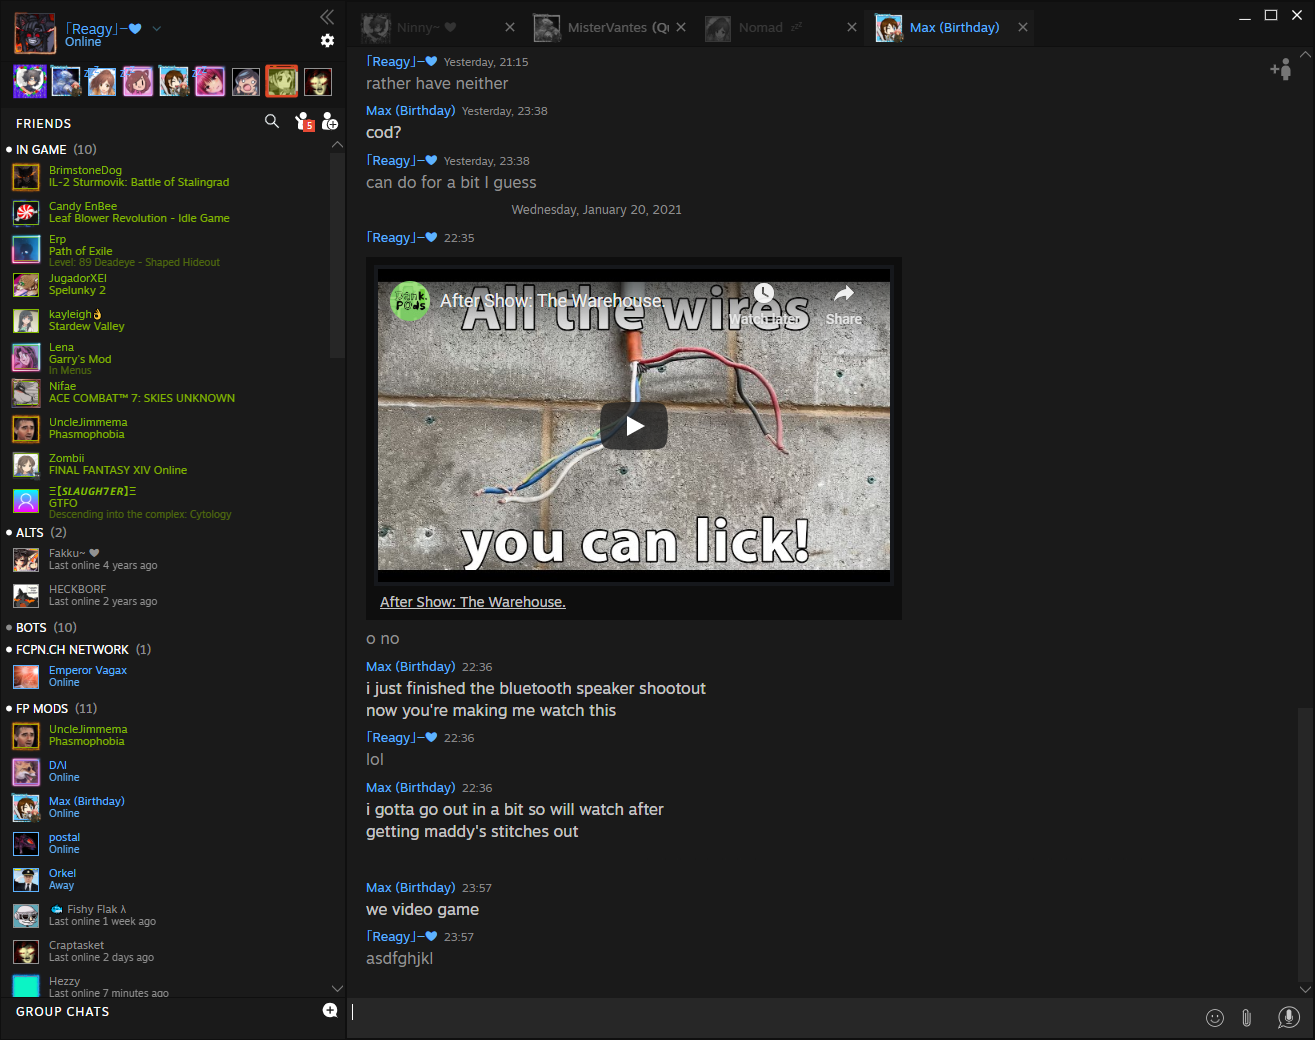Screen dimensions: 1315x1040
Task: Collapse the friends list with double chevron
Action: (x=327, y=16)
